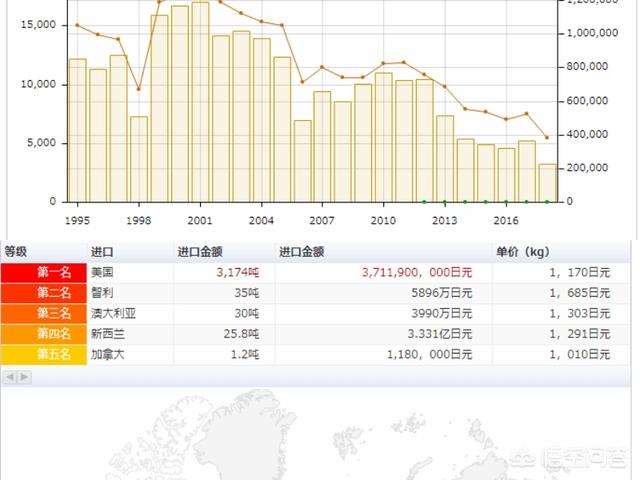Click the 第二名 rank badge
Image resolution: width=640 pixels, height=480 pixels.
44,293
